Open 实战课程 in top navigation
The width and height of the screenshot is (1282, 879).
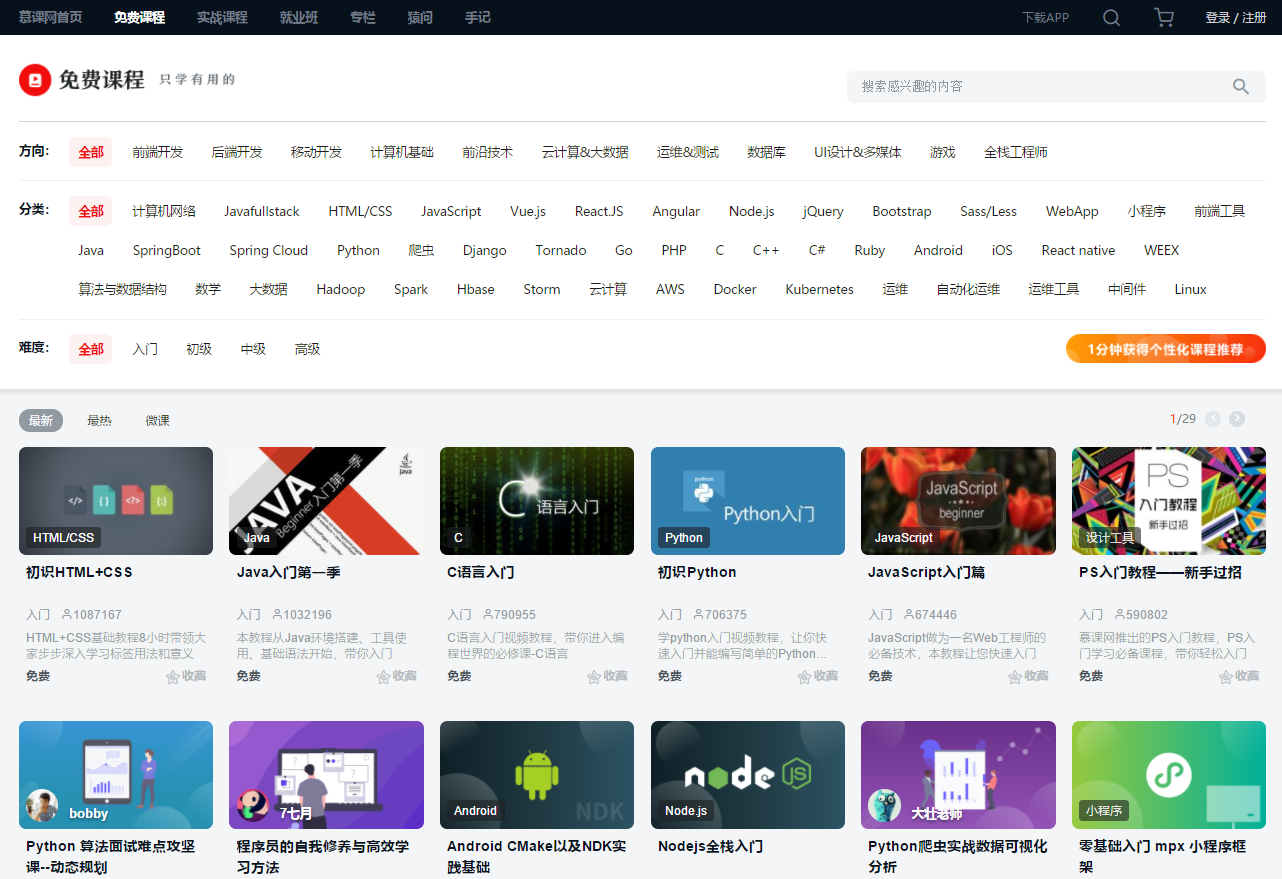[222, 17]
